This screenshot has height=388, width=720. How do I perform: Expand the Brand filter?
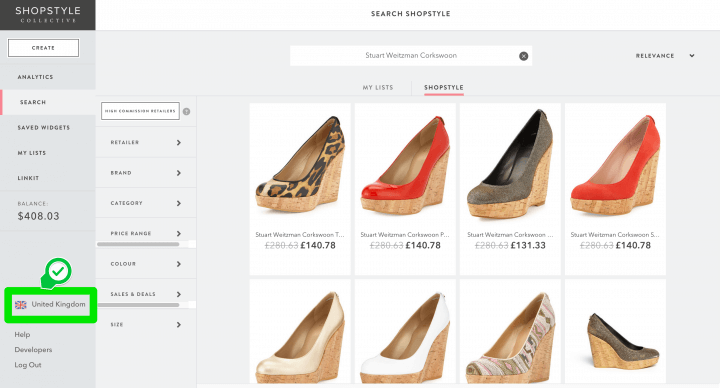[146, 173]
